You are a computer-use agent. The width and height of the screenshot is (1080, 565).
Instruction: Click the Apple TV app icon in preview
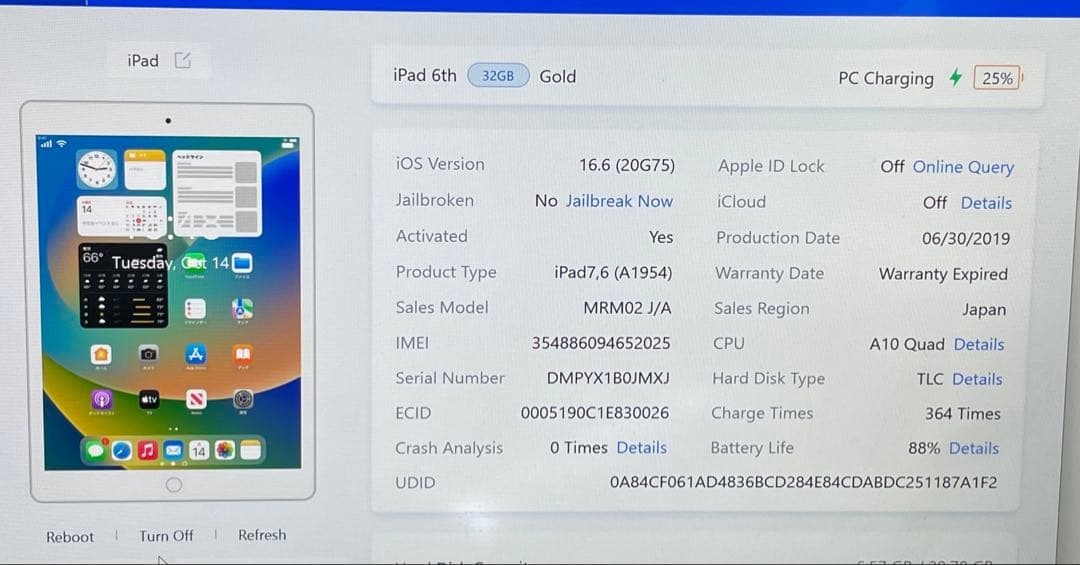149,399
